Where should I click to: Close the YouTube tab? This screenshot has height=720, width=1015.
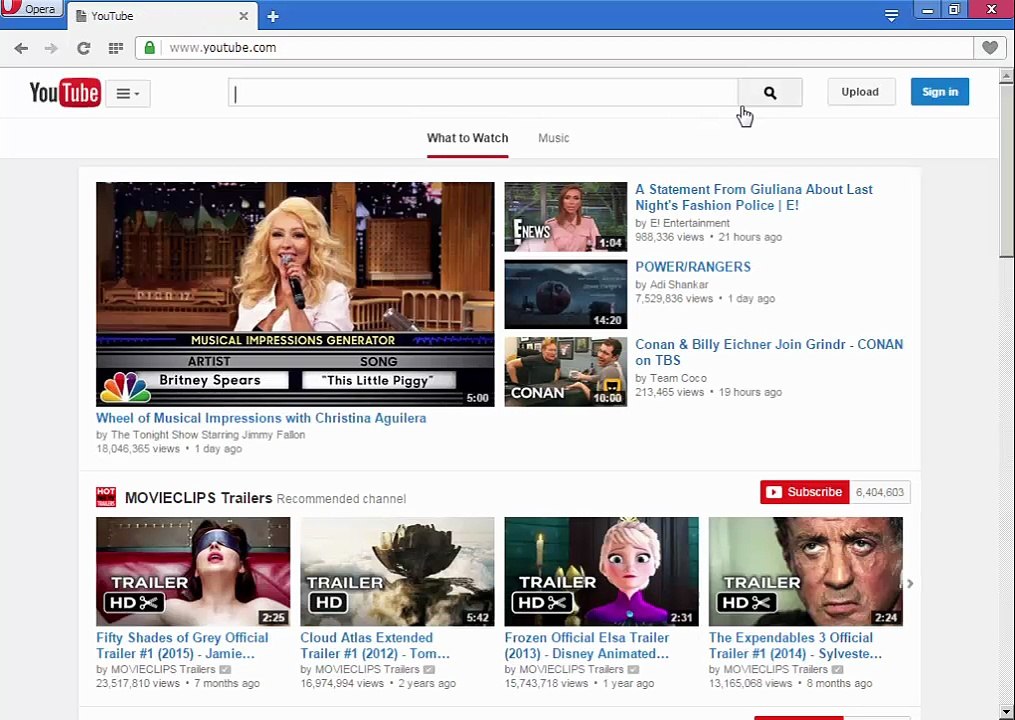(x=243, y=16)
